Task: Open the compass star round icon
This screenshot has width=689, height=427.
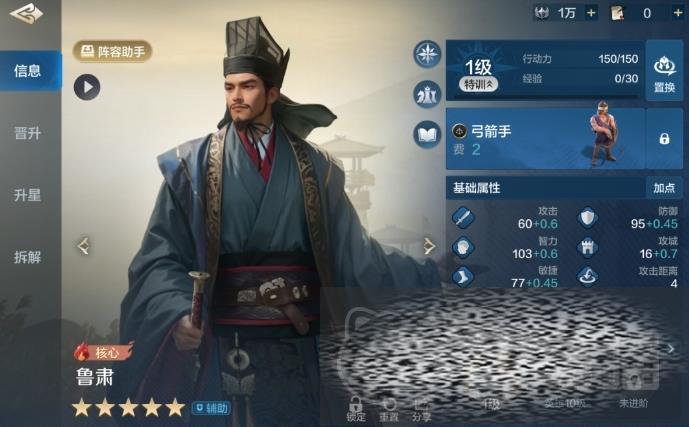Action: (x=427, y=54)
